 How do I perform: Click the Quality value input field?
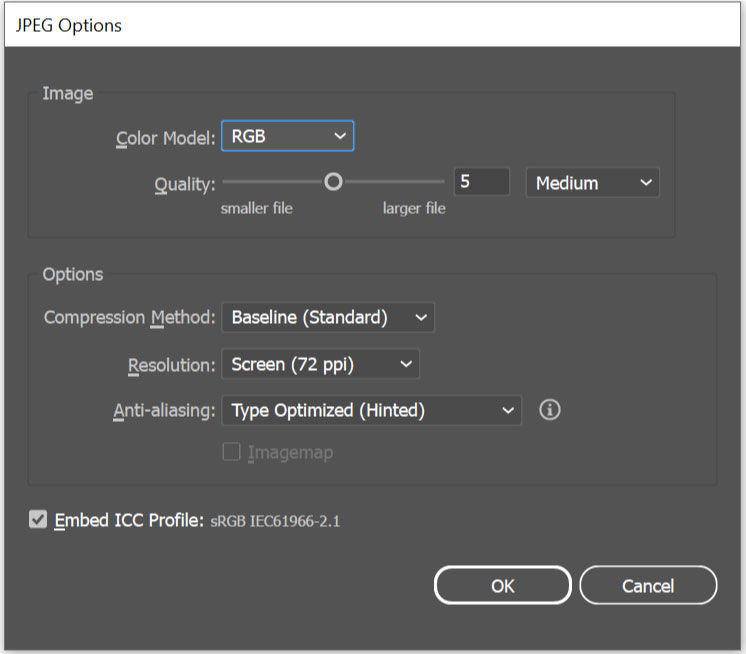click(484, 183)
